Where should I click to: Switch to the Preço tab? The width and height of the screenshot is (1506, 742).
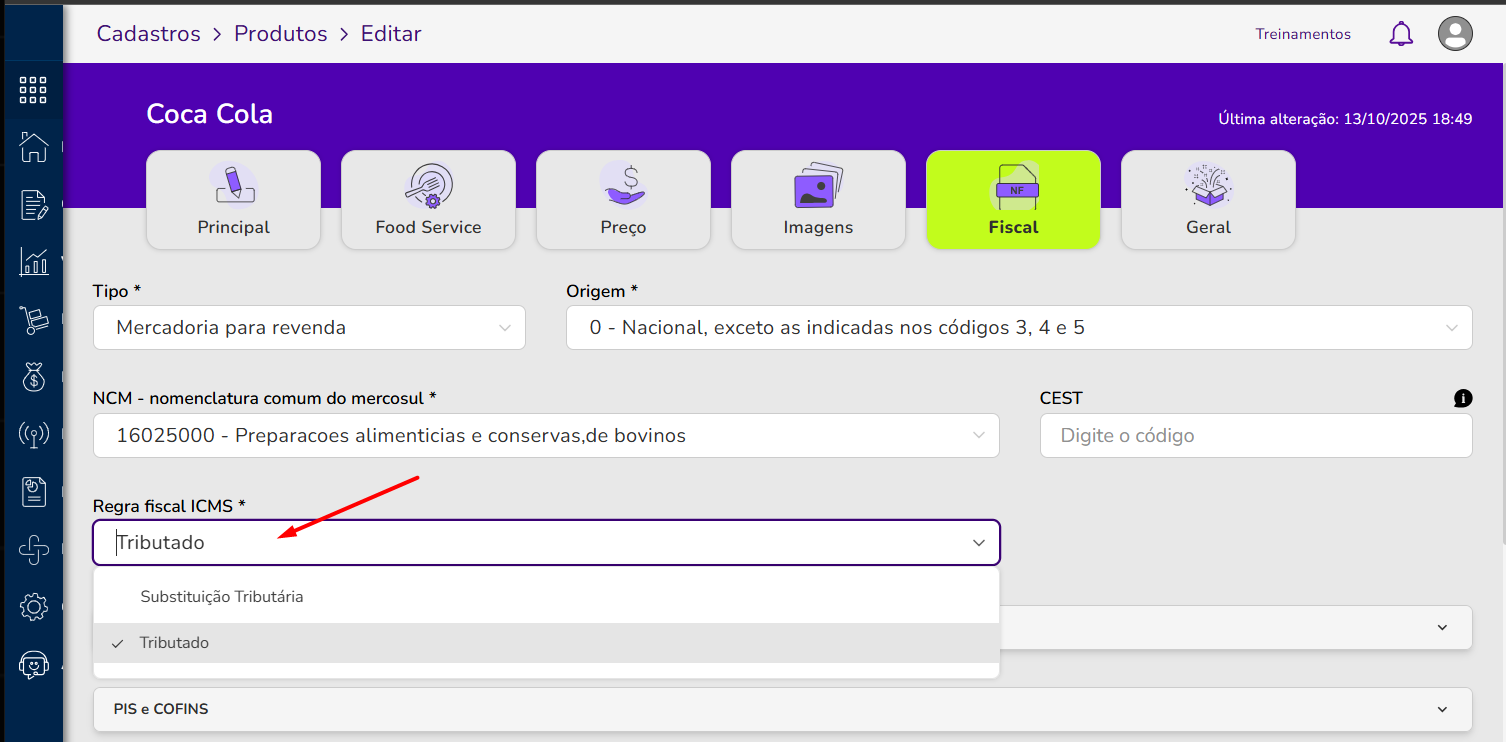[x=623, y=200]
